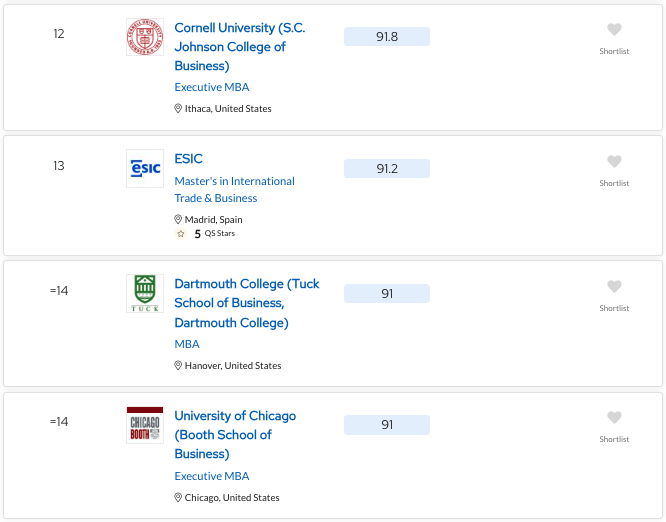Open the Dartmouth MBA programme link

[186, 344]
